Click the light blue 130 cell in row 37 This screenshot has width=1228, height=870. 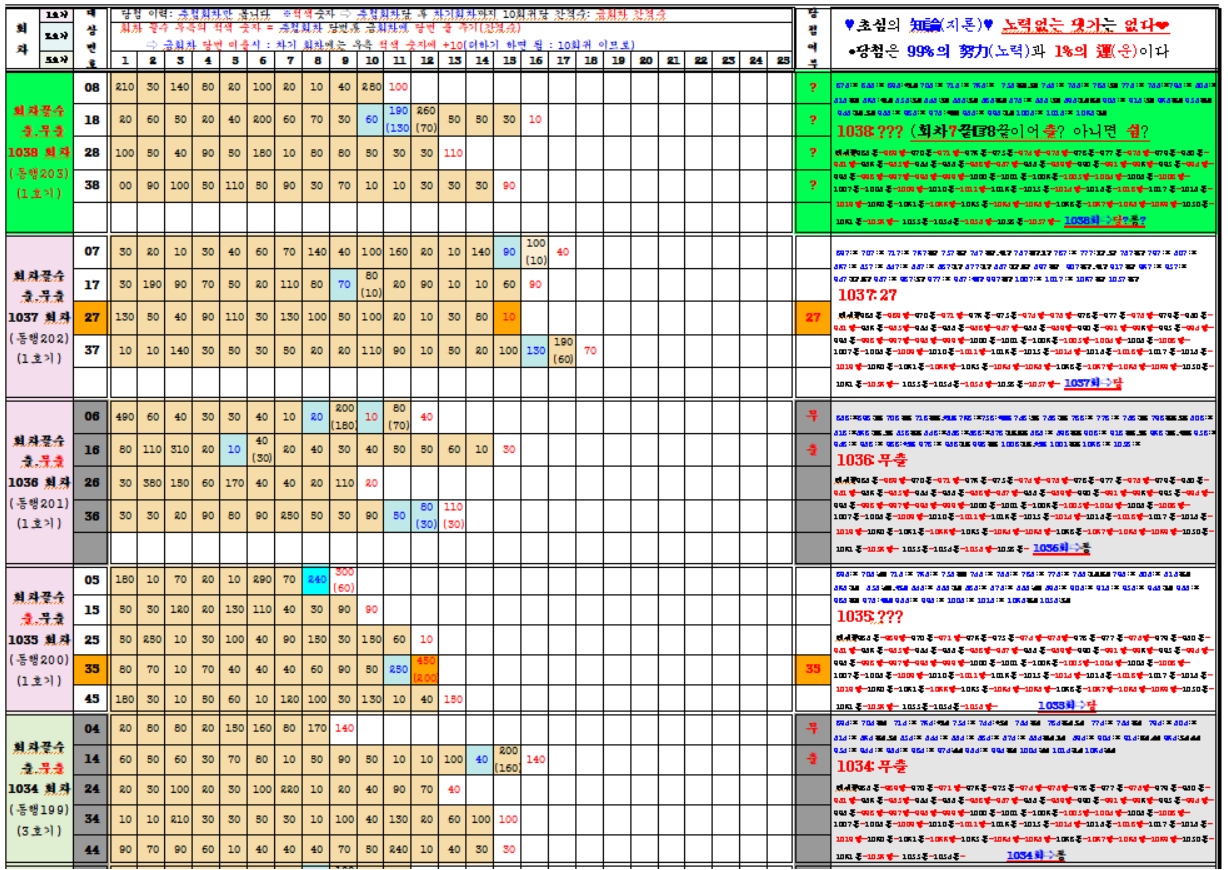pyautogui.click(x=536, y=350)
